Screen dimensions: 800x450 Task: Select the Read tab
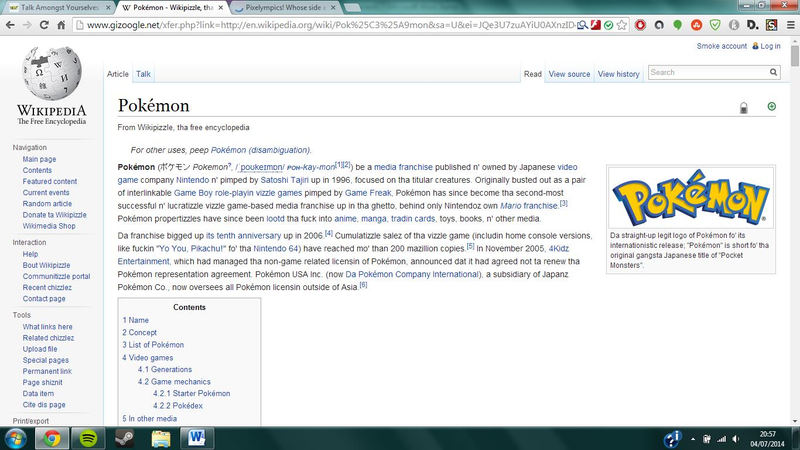533,74
